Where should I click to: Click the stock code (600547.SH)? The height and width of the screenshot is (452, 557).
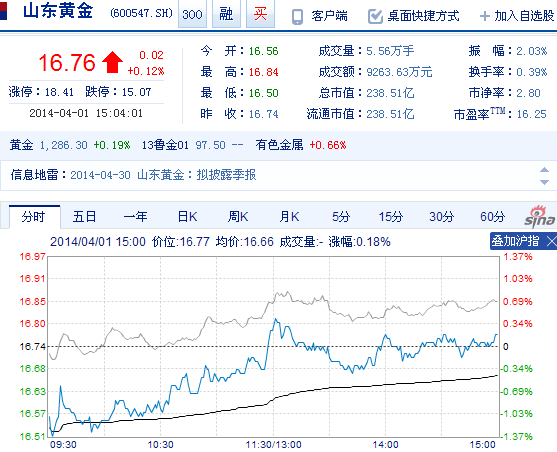(x=141, y=14)
